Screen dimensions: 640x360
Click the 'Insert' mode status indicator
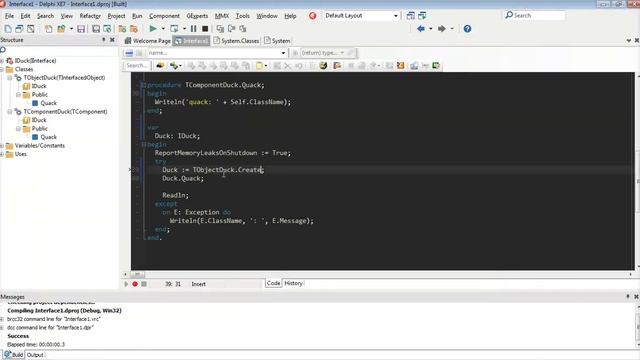199,284
